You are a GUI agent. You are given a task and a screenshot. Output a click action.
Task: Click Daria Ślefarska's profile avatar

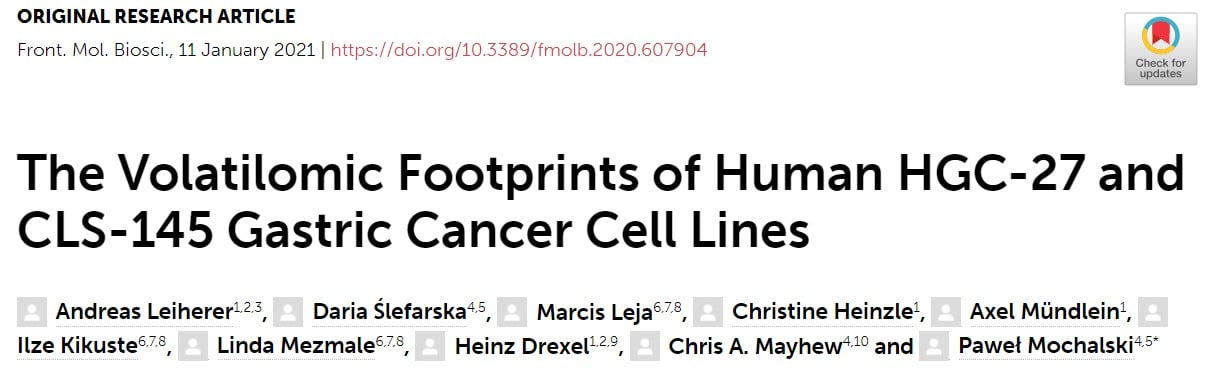290,312
